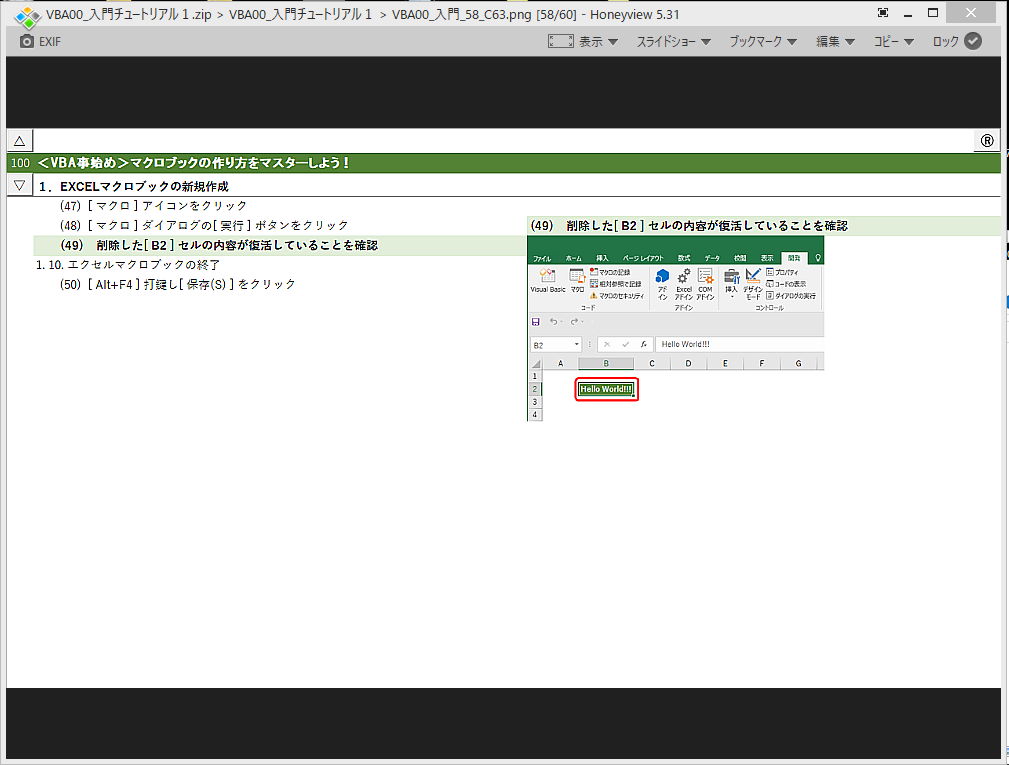Click the lightbulb tell-me icon in ribbon
This screenshot has height=765, width=1009.
point(818,258)
